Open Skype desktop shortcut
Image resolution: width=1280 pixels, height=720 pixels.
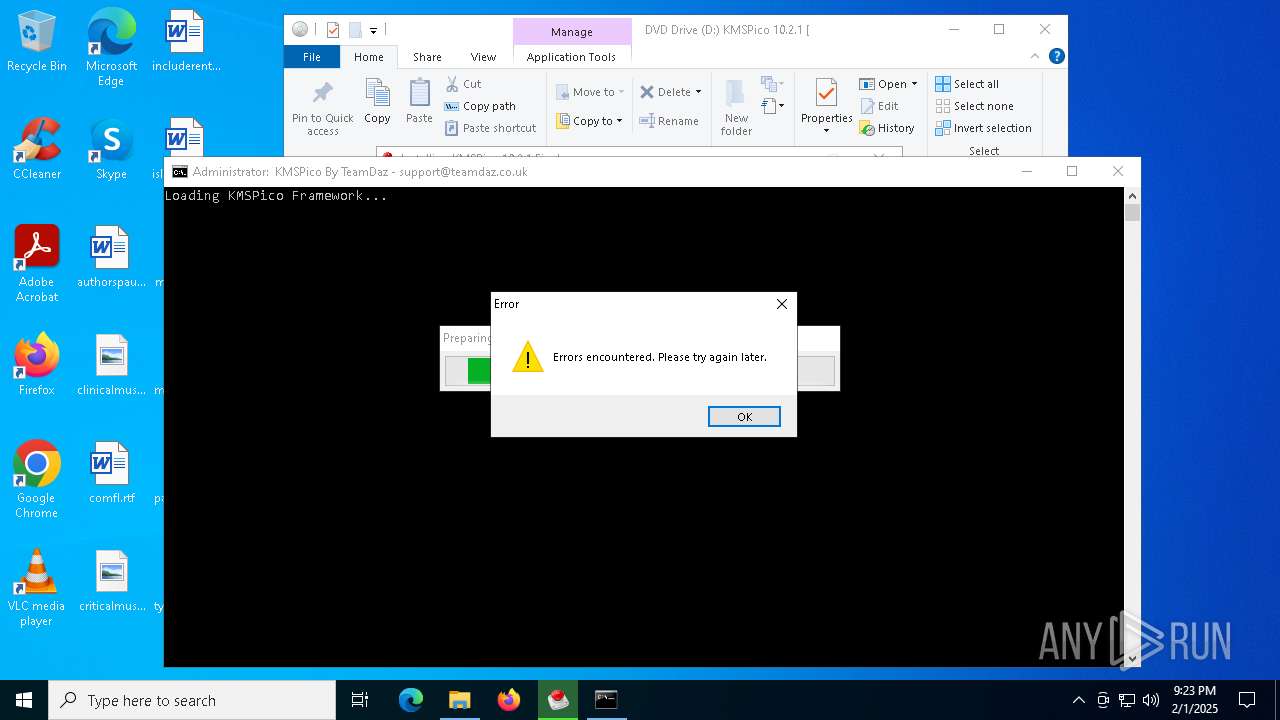pyautogui.click(x=111, y=149)
